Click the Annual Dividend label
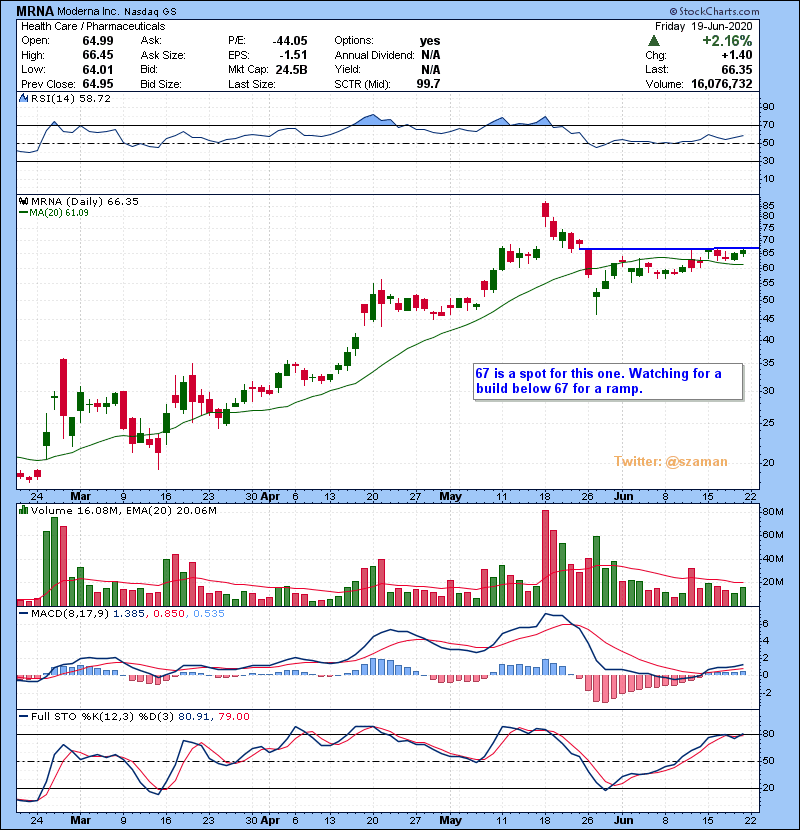 374,55
